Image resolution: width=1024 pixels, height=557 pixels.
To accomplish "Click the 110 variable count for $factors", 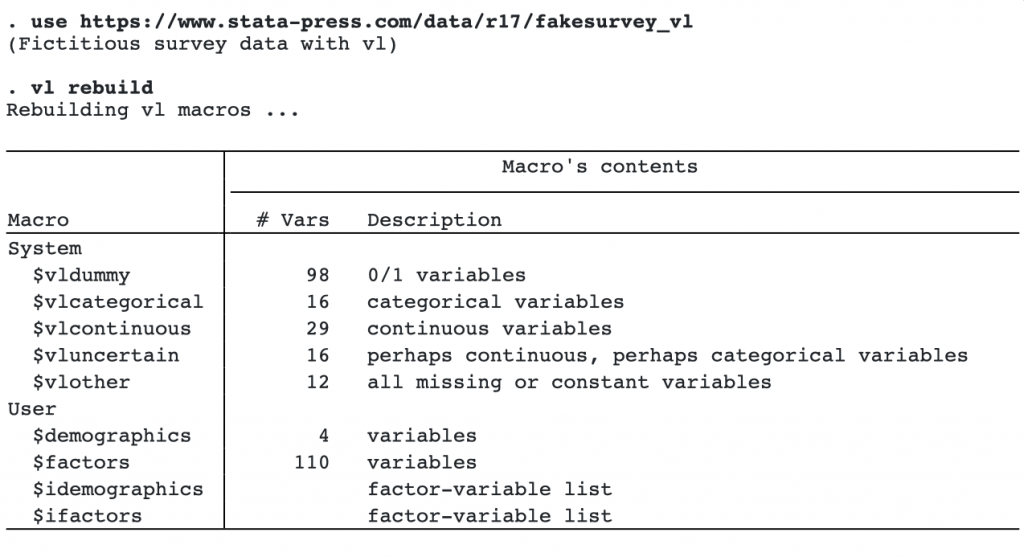I will click(312, 462).
